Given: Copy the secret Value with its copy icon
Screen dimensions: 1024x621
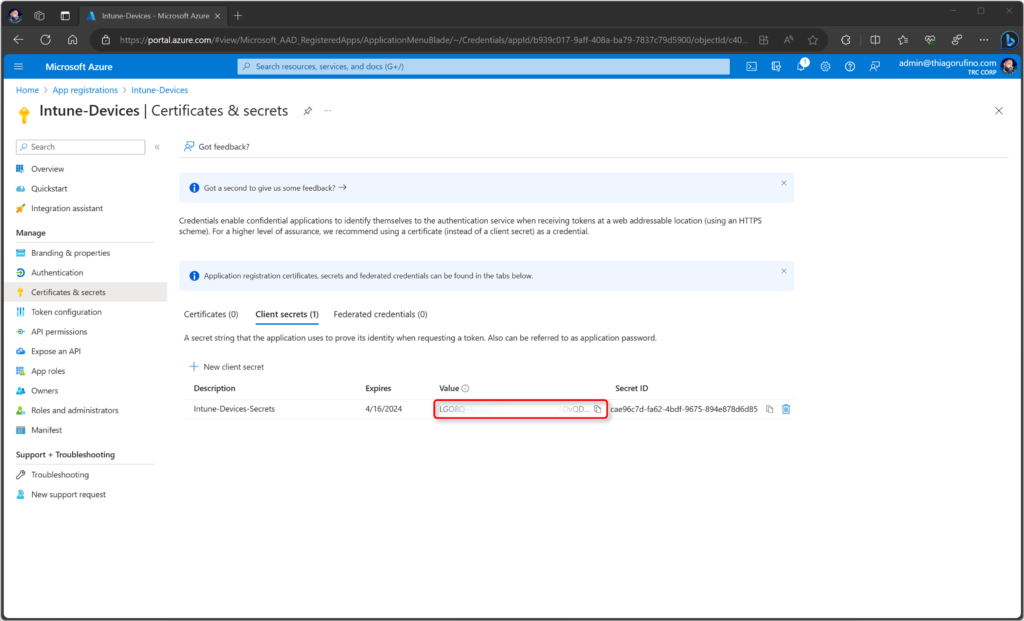Looking at the screenshot, I should click(x=597, y=408).
